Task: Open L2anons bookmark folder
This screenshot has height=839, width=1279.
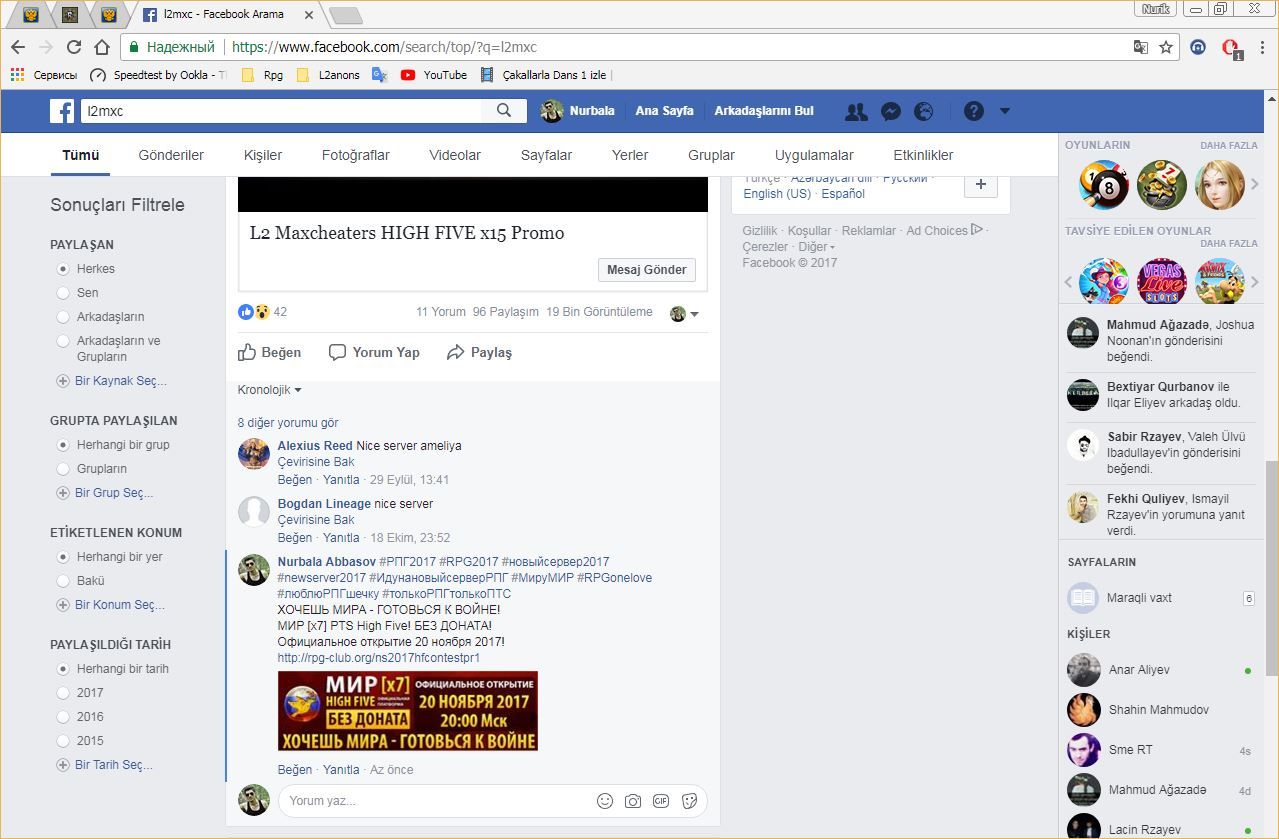Action: click(x=328, y=75)
